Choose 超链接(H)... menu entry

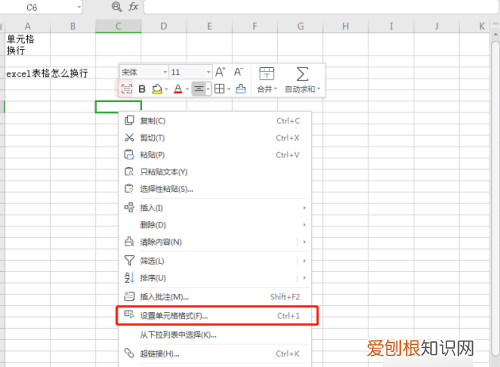point(215,354)
